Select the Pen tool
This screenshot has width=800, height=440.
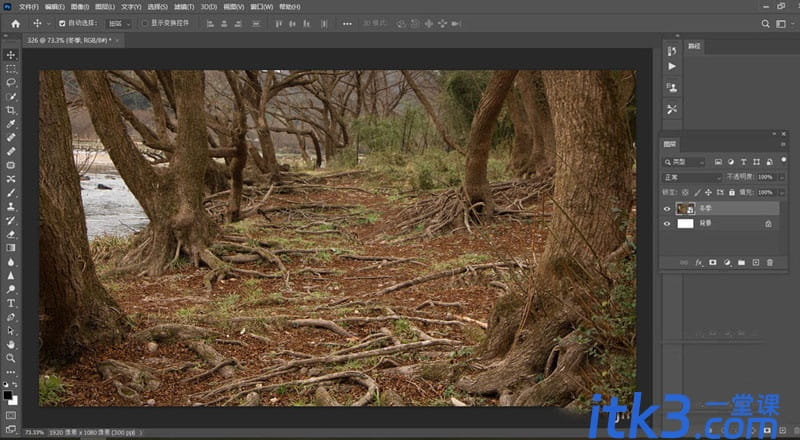[11, 317]
